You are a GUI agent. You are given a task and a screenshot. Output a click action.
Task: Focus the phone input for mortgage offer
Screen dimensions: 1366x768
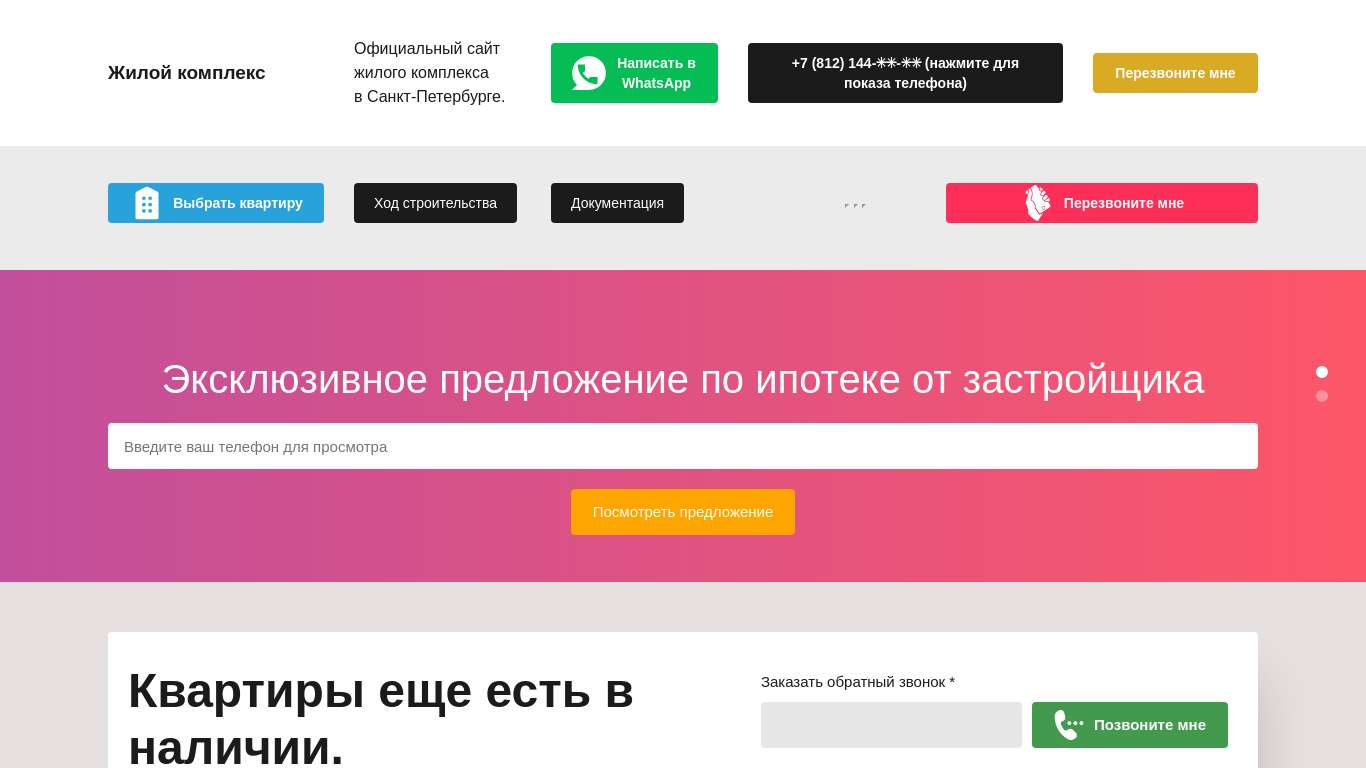click(683, 446)
